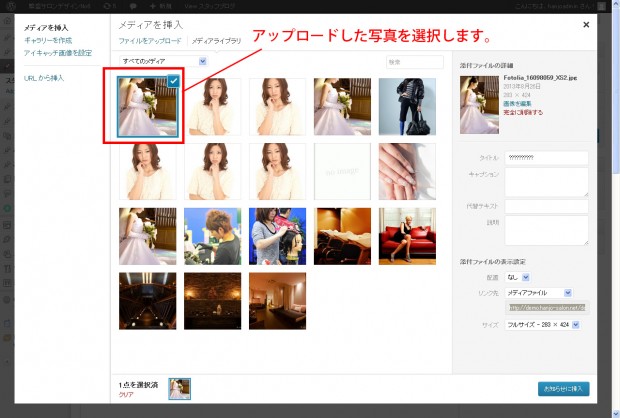Viewport: 620px width, 418px height.
Task: Select the hands and nails thumbnail
Action: [407, 171]
